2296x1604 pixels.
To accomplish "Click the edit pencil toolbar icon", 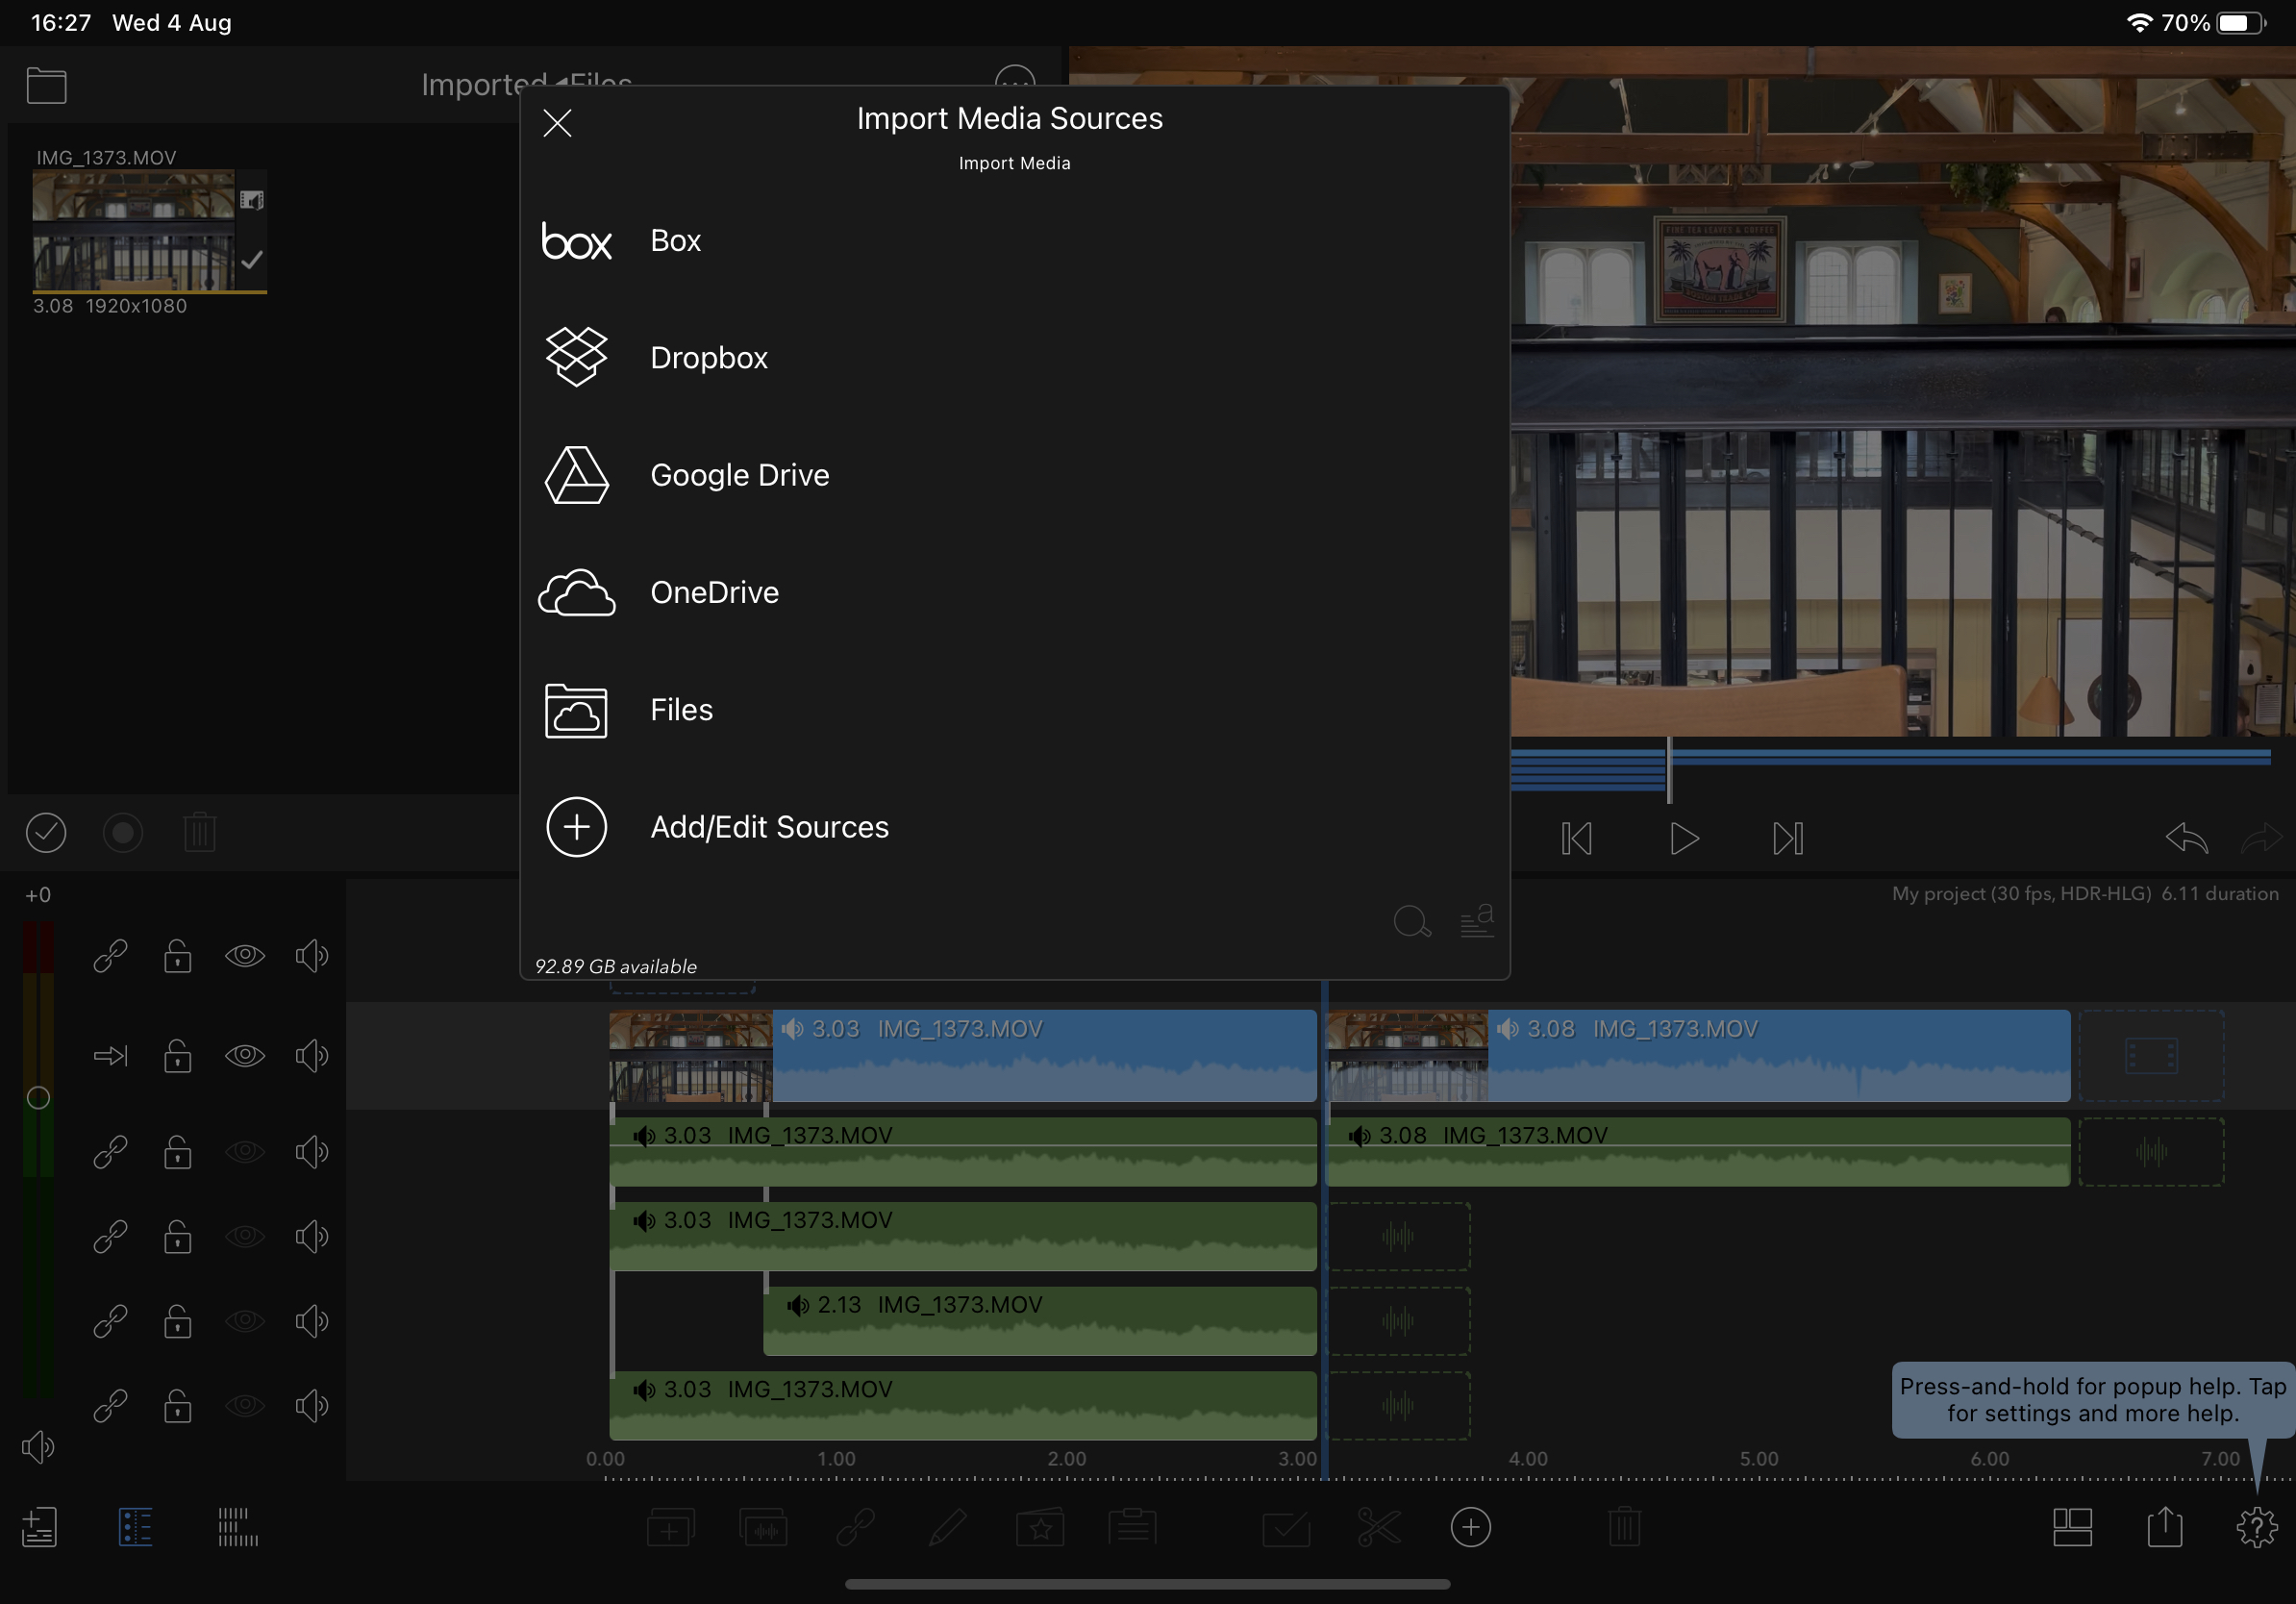I will pos(947,1527).
